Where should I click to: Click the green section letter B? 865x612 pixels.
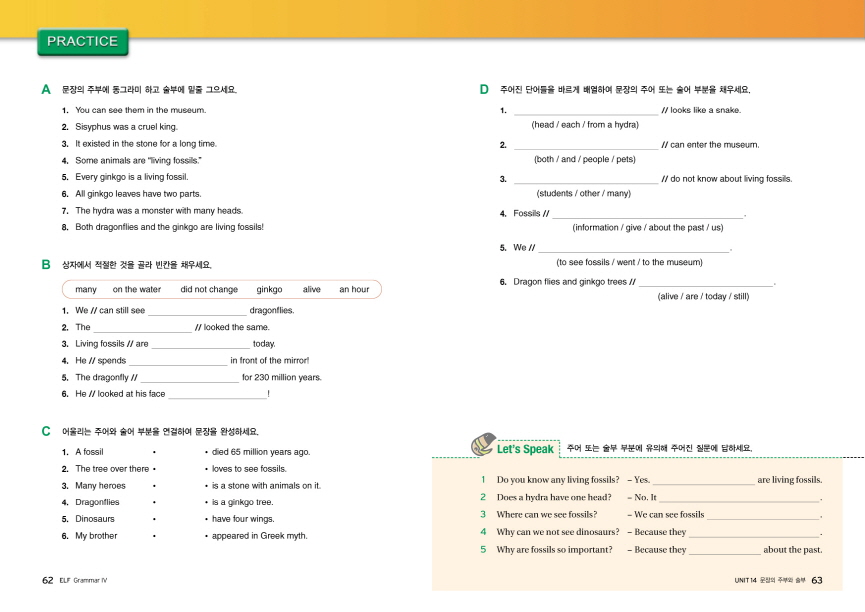[x=46, y=265]
